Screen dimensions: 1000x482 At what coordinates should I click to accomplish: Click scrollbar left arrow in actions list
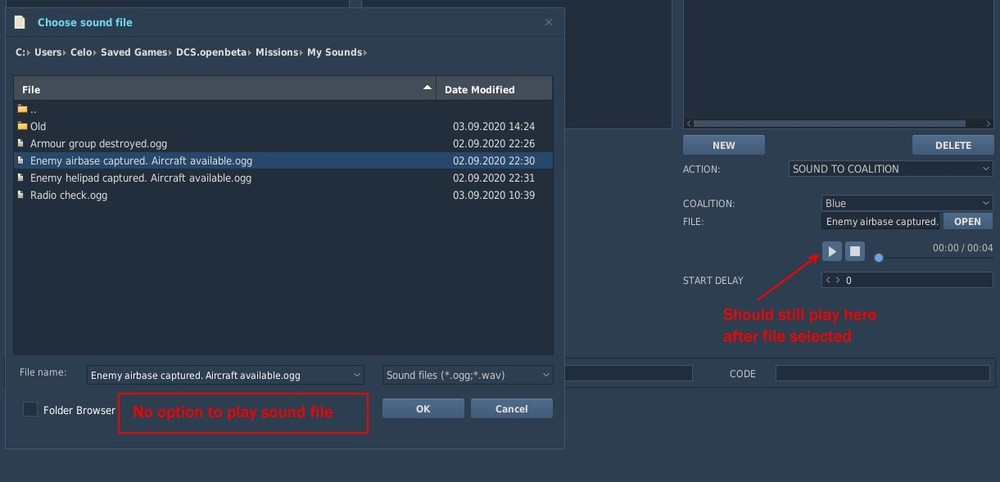pos(688,124)
